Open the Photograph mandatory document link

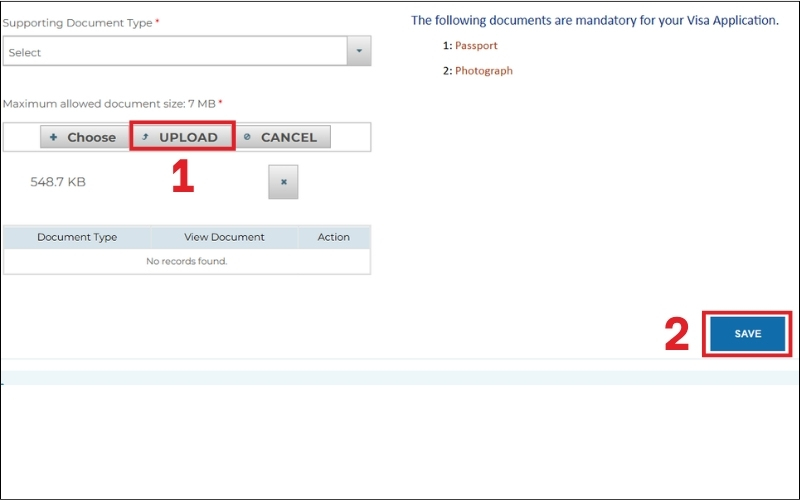483,71
